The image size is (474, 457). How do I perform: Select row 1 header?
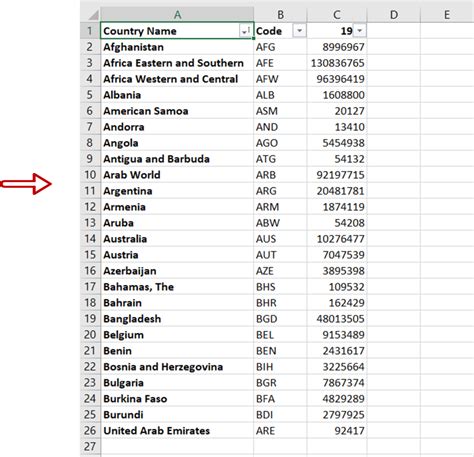(x=90, y=31)
